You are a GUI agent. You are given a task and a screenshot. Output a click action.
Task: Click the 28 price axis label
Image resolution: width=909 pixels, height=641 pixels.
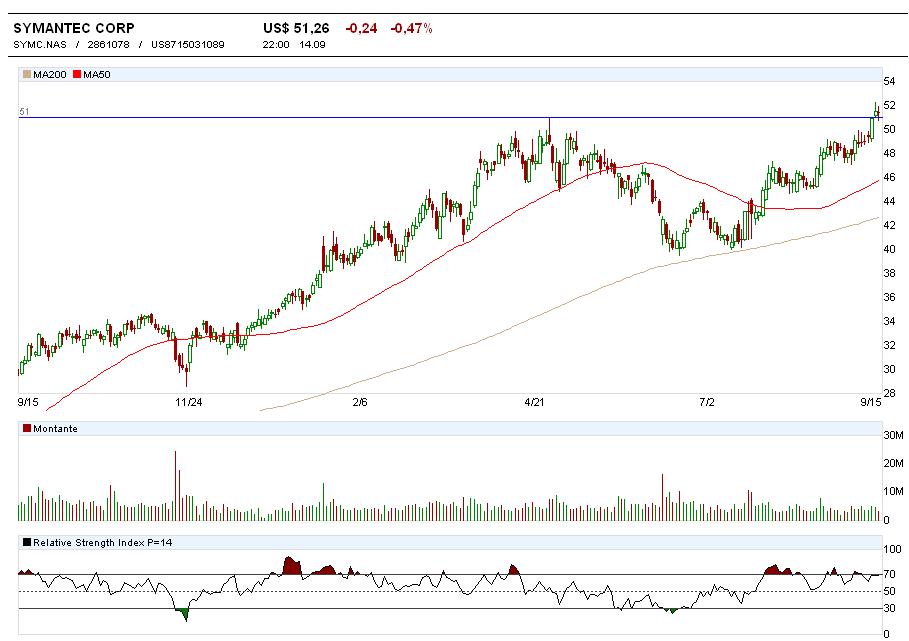[x=889, y=393]
